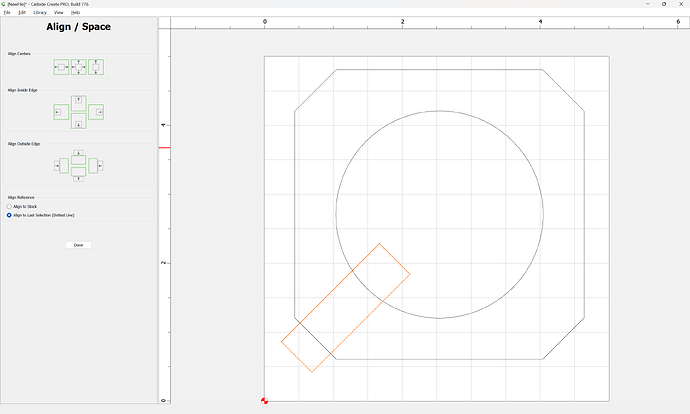
Task: Align centers horizontally icon
Action: point(61,67)
